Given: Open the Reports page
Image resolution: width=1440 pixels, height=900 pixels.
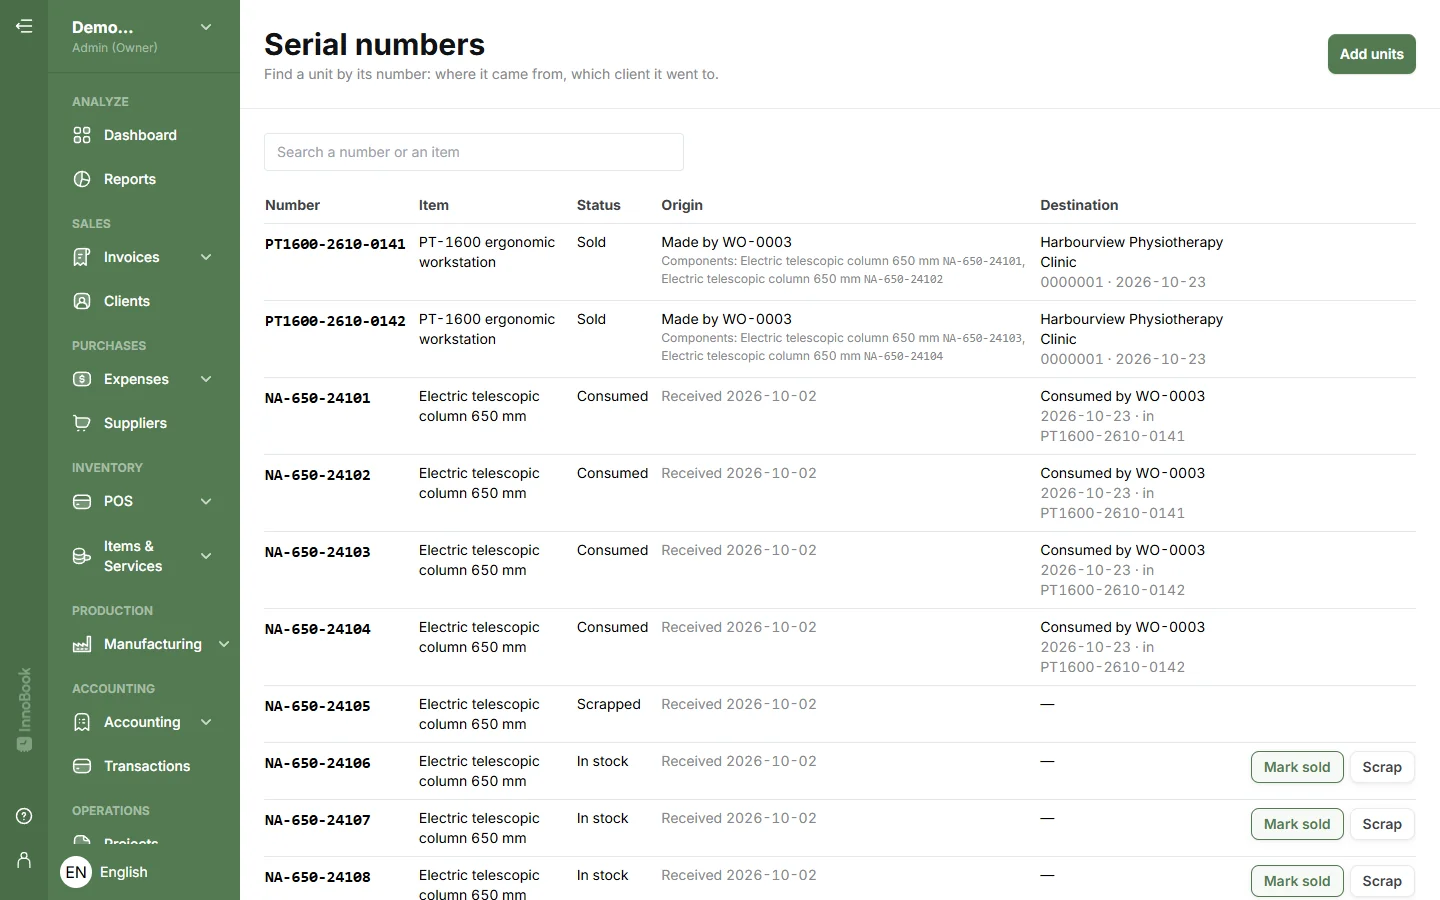Looking at the screenshot, I should (x=130, y=179).
